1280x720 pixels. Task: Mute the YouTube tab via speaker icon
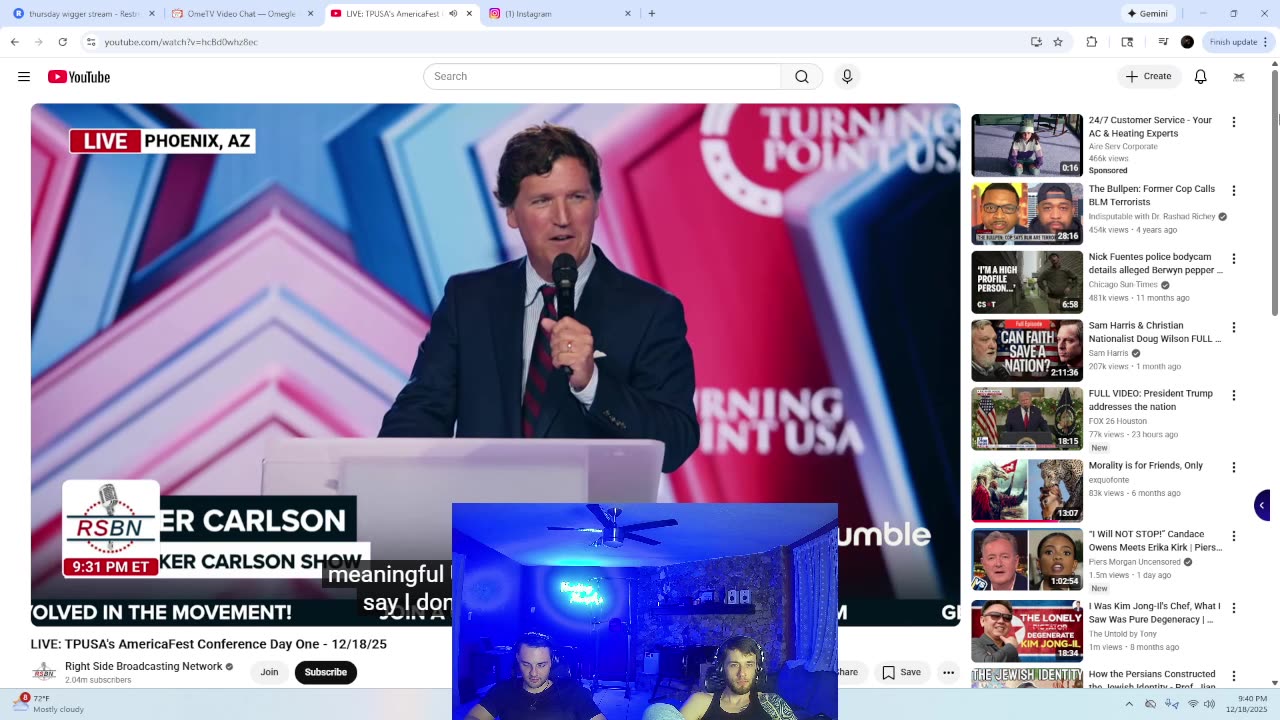pyautogui.click(x=453, y=14)
